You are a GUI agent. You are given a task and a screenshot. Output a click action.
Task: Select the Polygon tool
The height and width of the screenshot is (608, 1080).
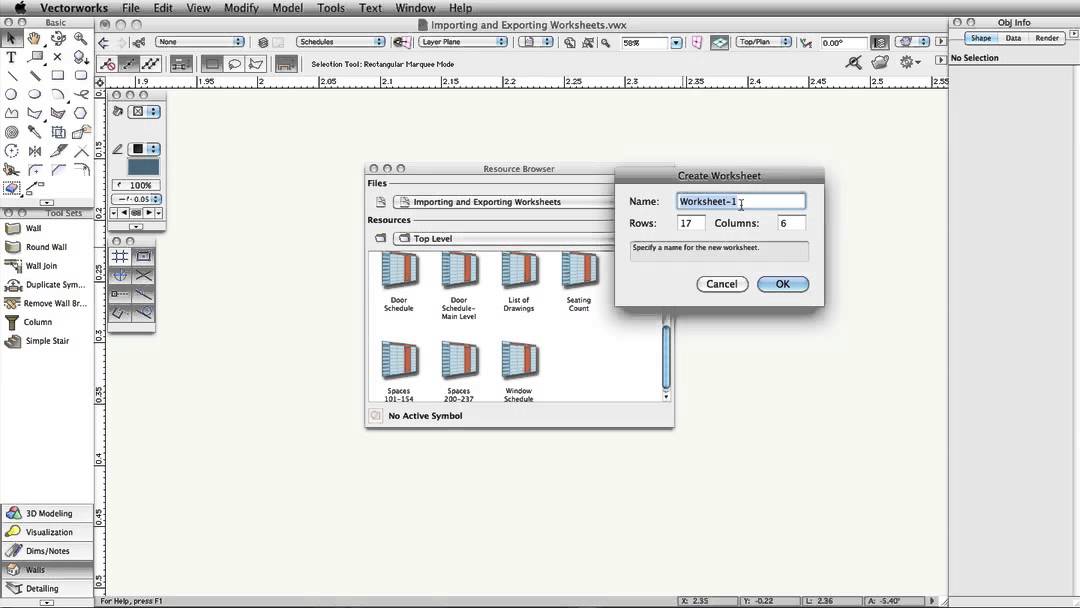coord(34,113)
